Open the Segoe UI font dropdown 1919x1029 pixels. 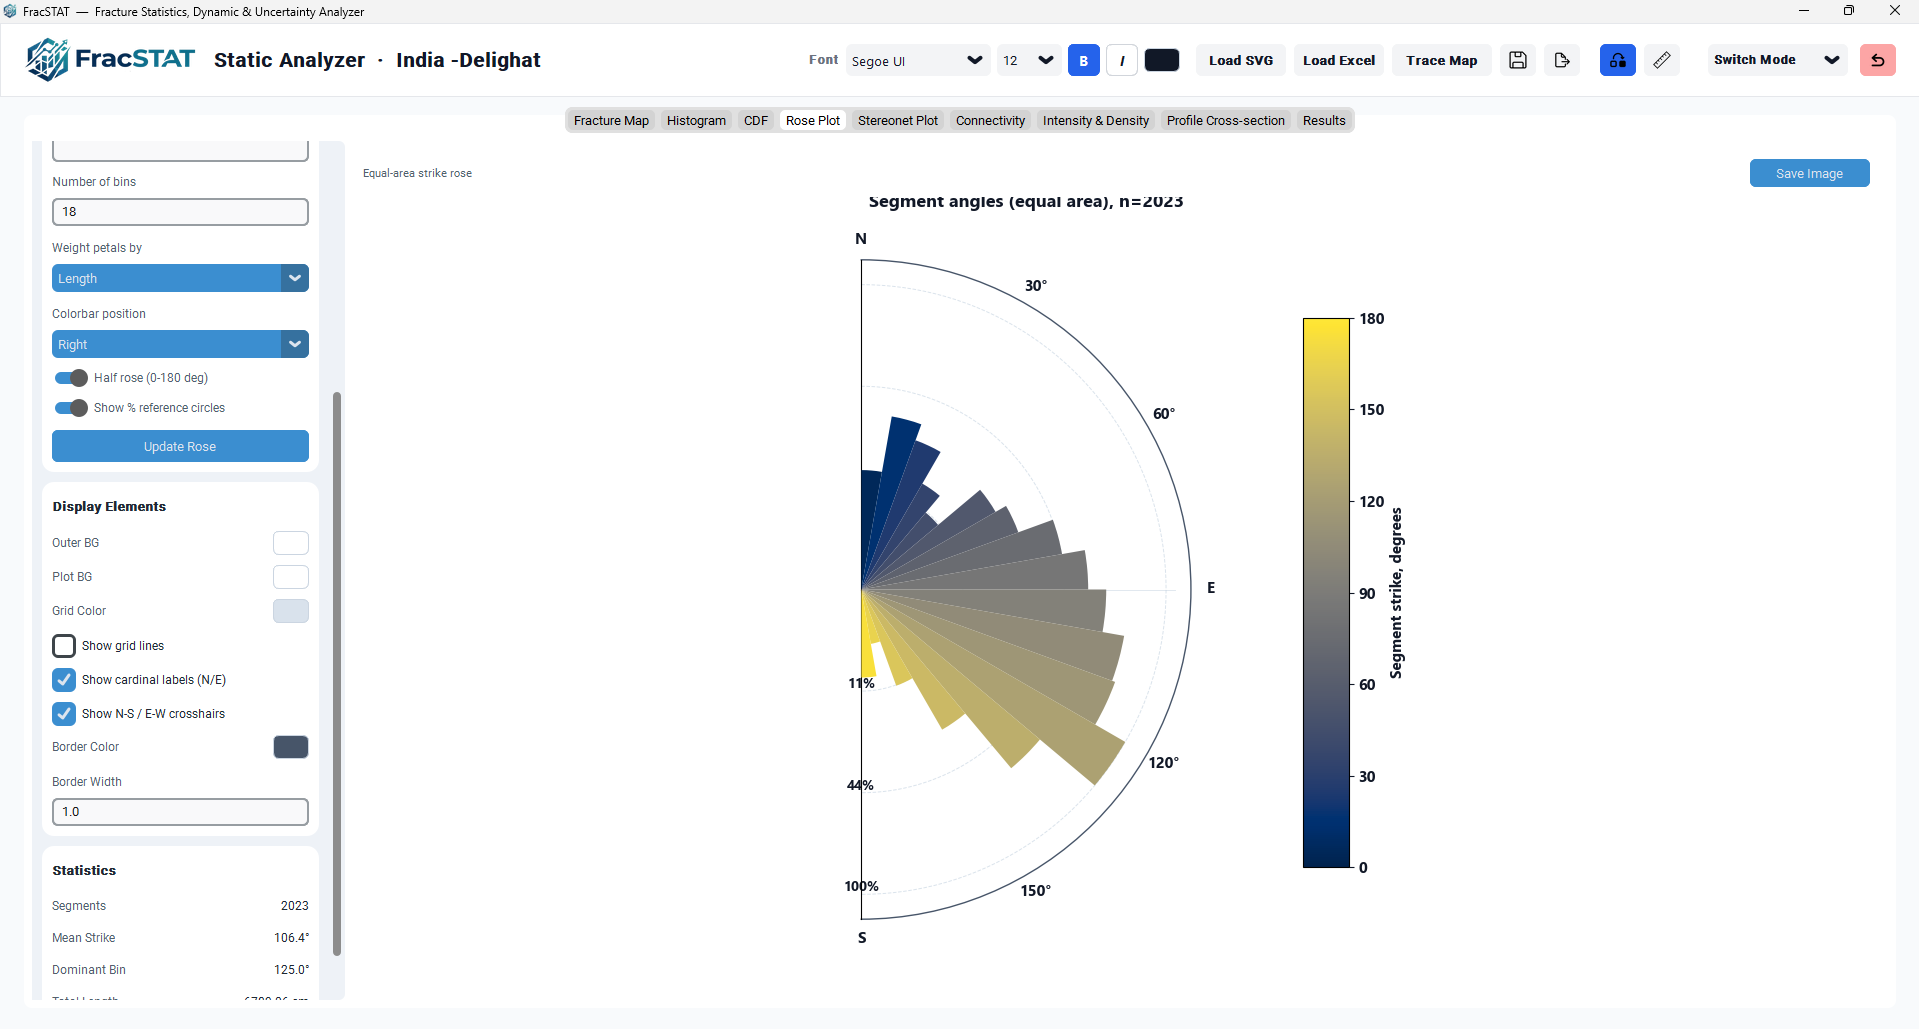(x=918, y=60)
